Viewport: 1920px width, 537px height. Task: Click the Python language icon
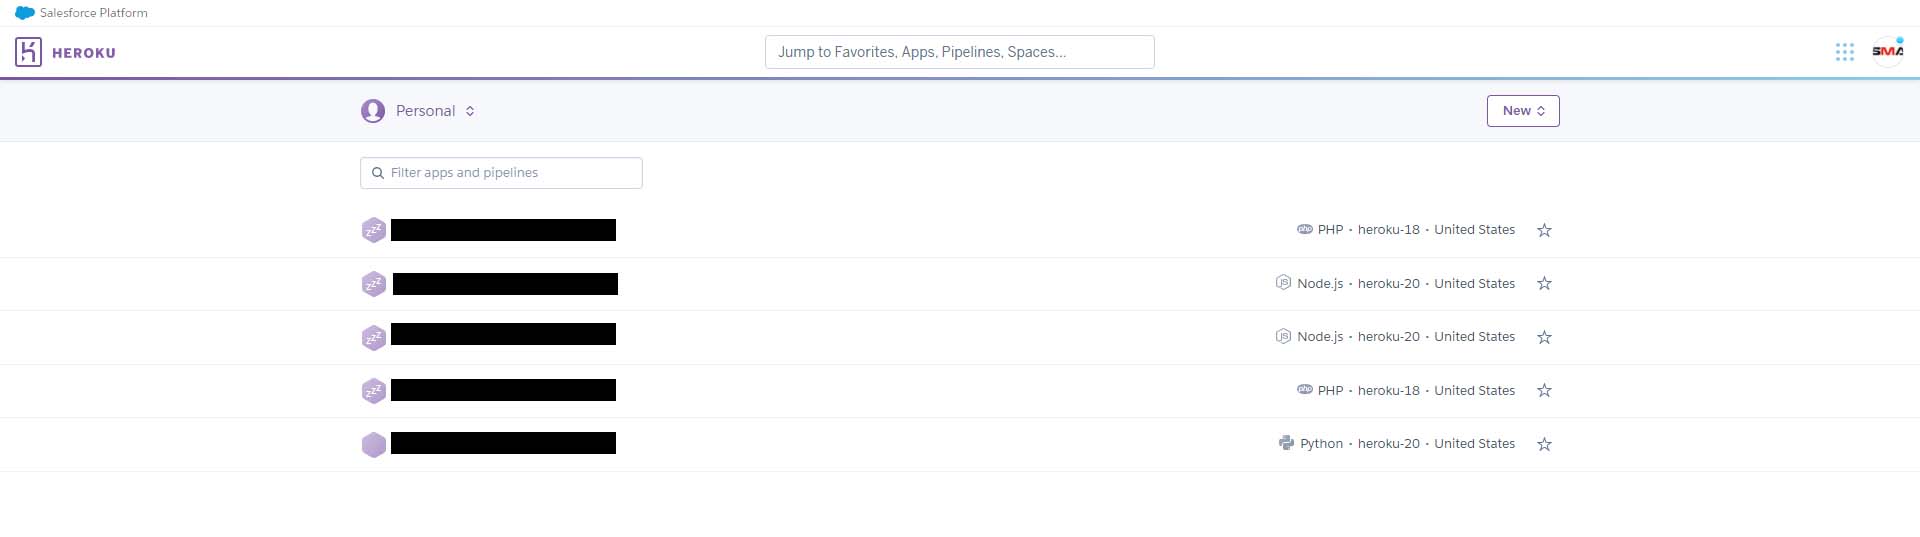point(1286,443)
